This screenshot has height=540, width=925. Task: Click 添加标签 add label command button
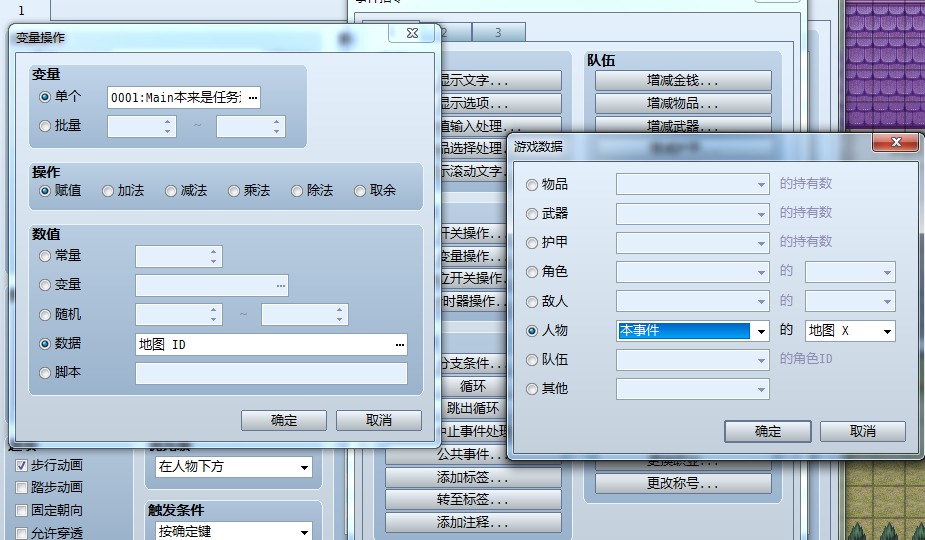click(x=473, y=477)
